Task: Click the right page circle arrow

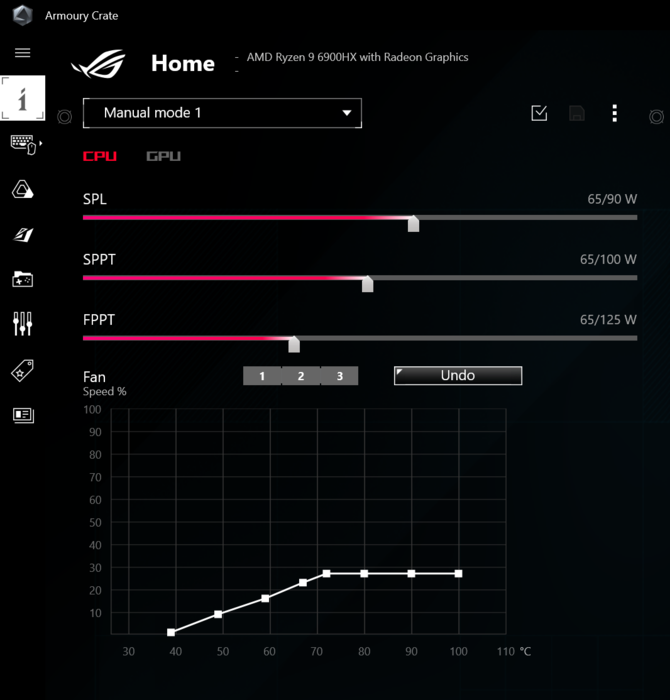Action: coord(656,117)
